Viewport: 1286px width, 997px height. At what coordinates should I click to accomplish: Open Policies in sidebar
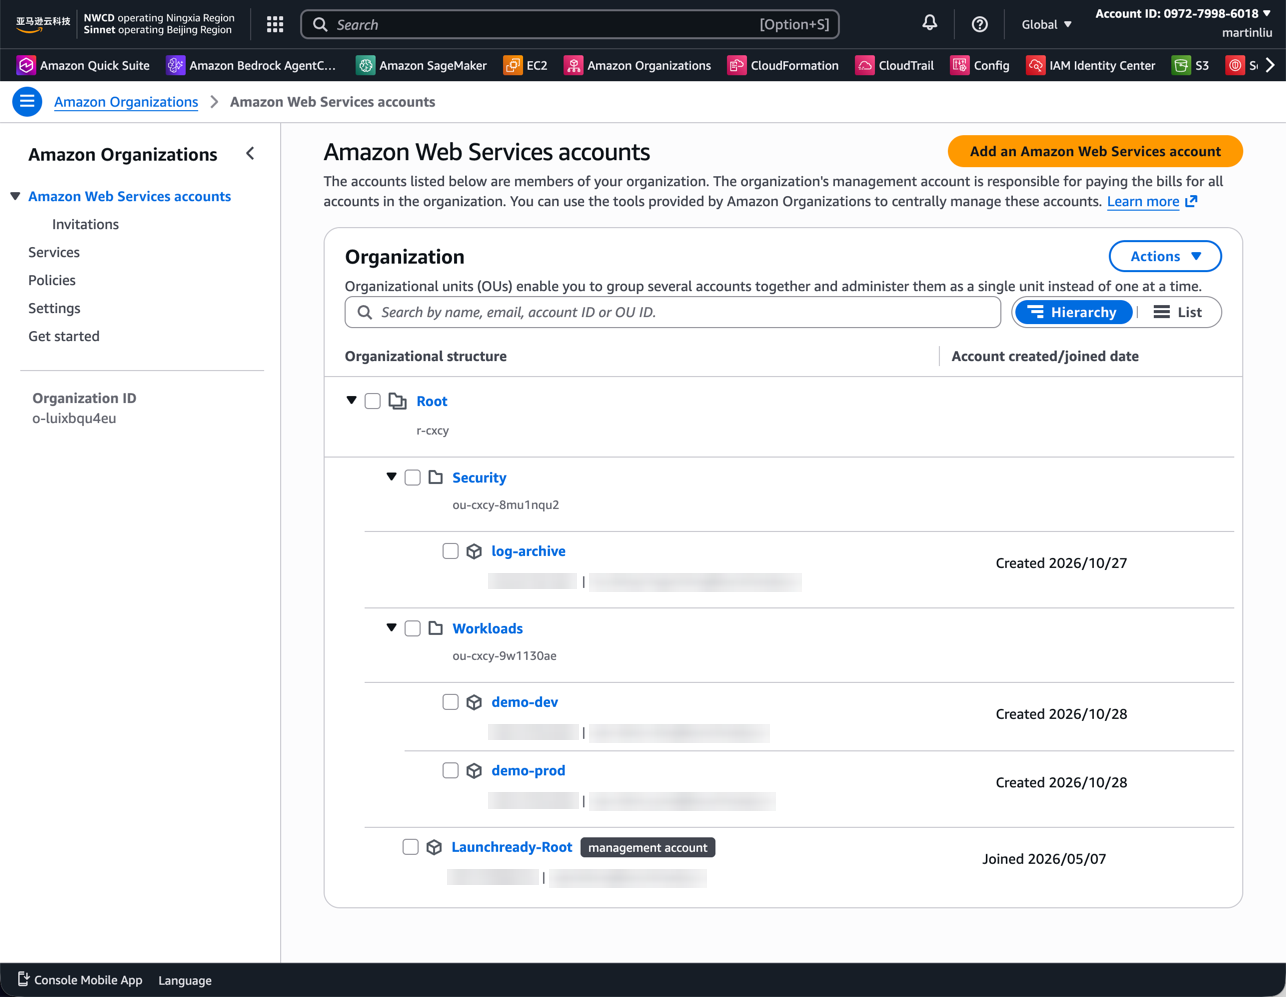(x=52, y=280)
